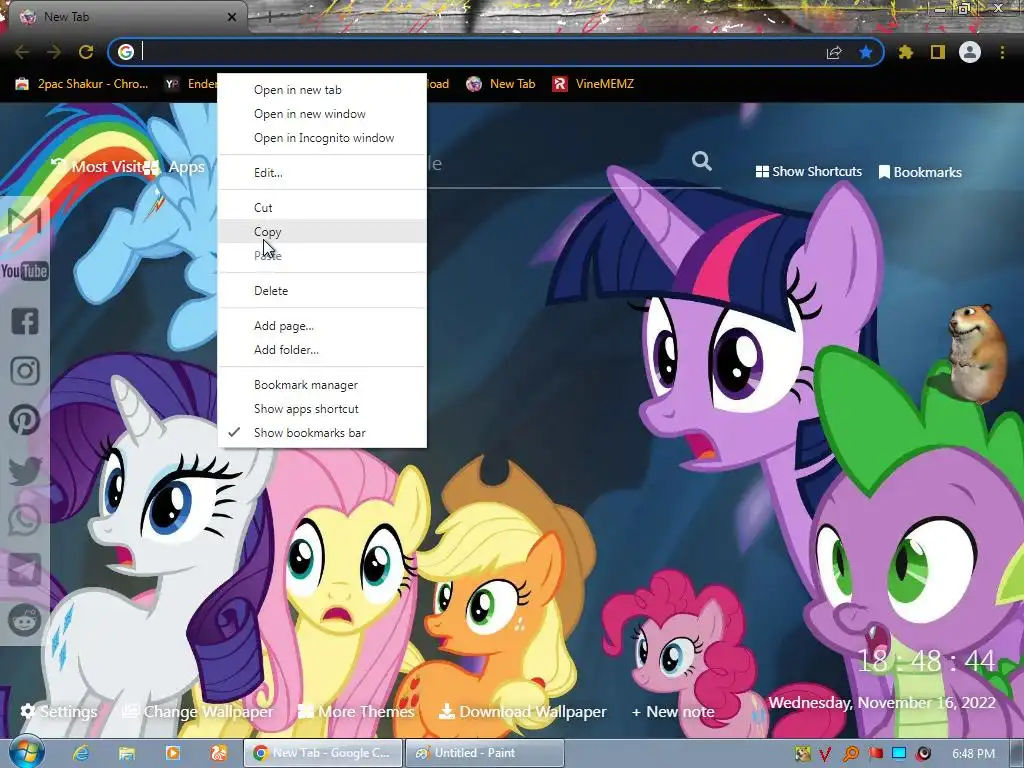Open Windows Start orb

26,752
